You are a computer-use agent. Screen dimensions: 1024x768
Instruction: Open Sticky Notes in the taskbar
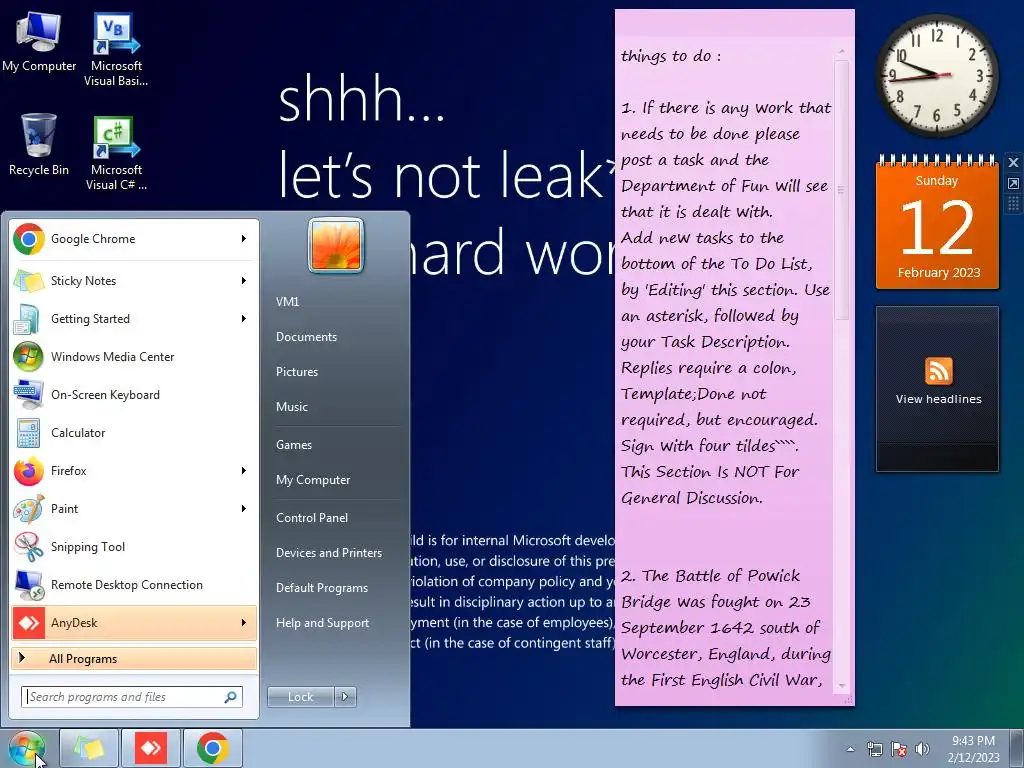(89, 748)
